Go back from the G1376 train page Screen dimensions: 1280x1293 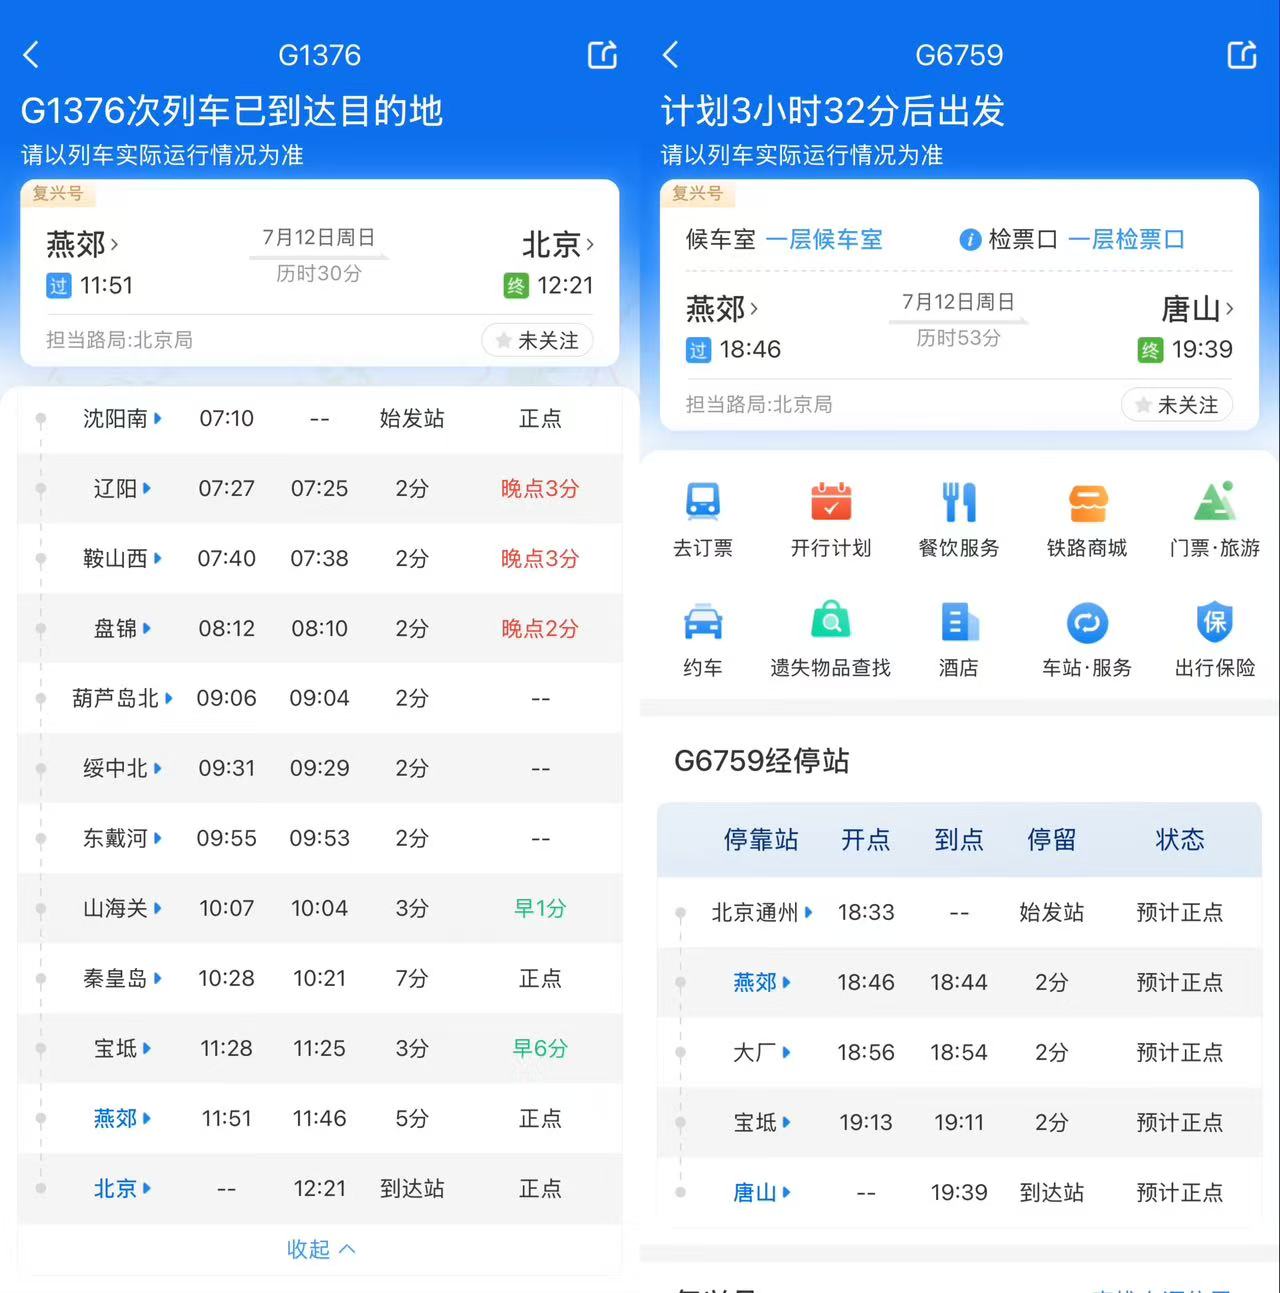(31, 55)
